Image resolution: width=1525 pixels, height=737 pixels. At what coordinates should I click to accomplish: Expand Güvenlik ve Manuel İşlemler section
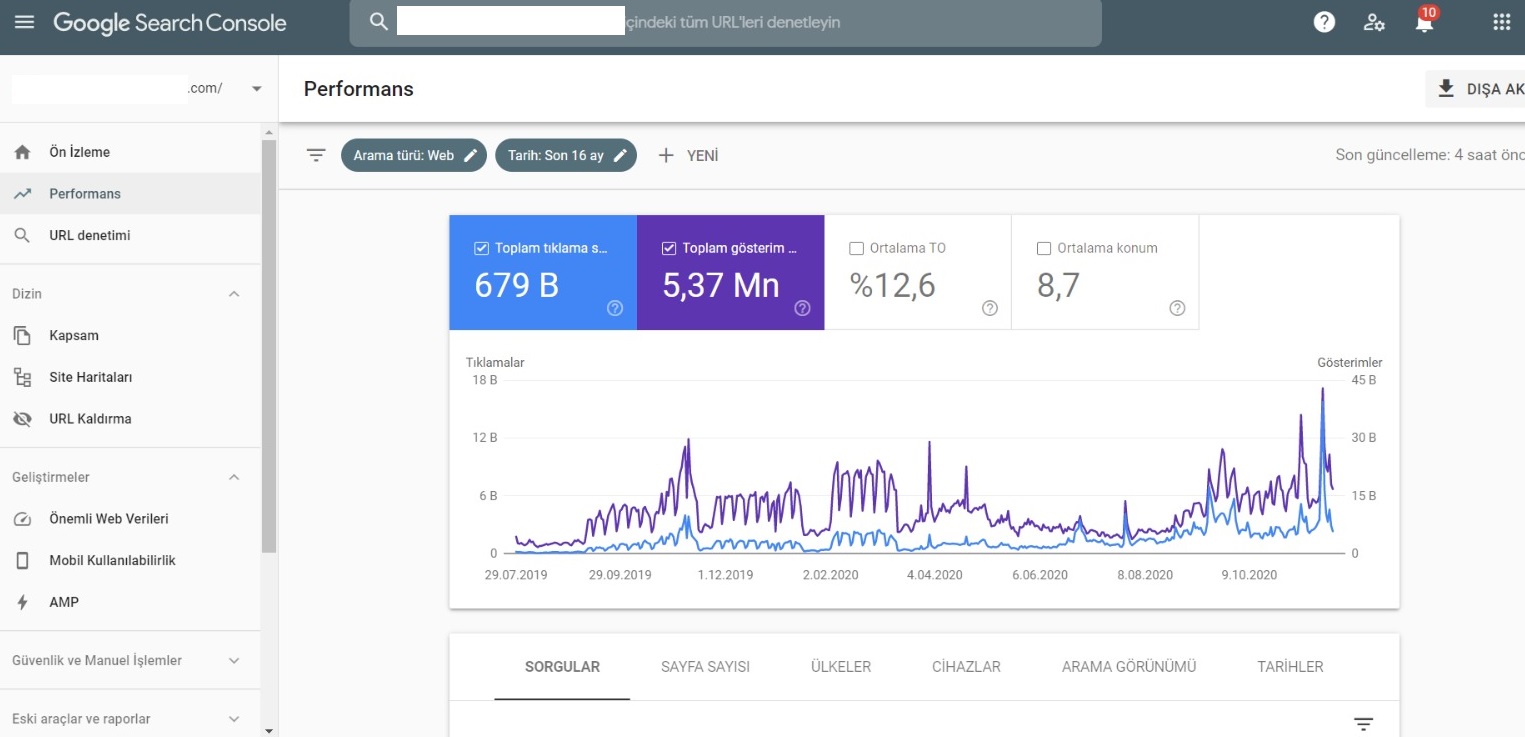click(234, 660)
